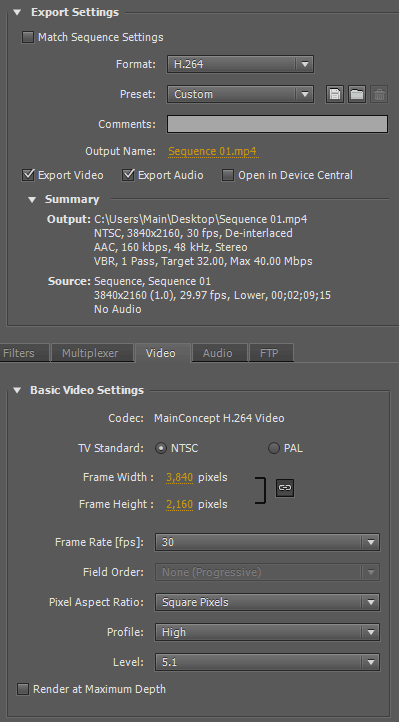
Task: Click the Frame Height value 2,160
Action: click(179, 505)
